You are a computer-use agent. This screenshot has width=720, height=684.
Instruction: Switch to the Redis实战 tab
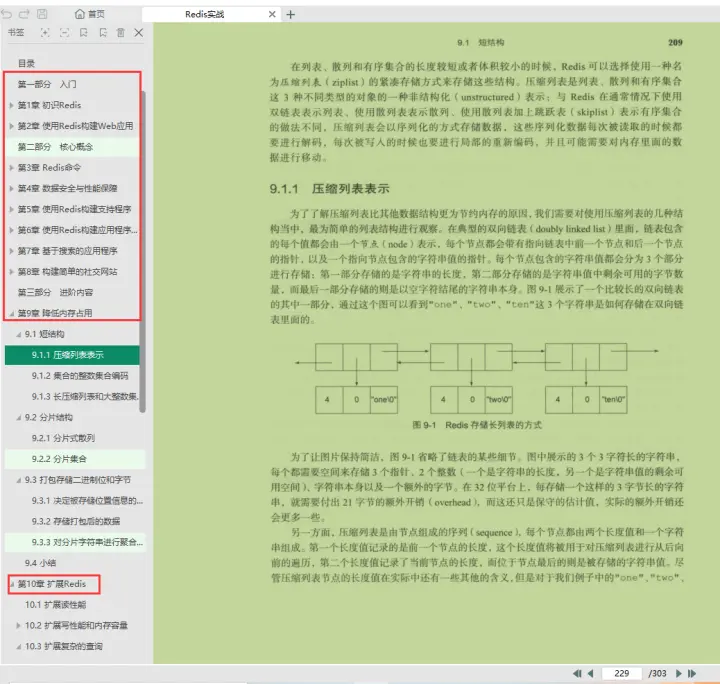pyautogui.click(x=204, y=14)
